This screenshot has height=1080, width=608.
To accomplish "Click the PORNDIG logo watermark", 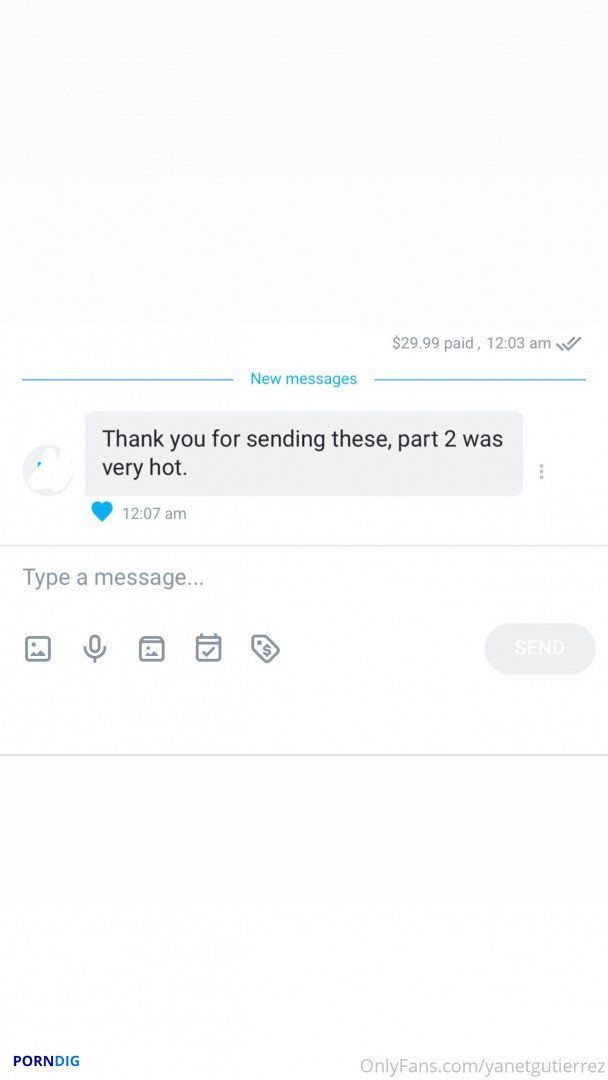I will [x=46, y=1061].
